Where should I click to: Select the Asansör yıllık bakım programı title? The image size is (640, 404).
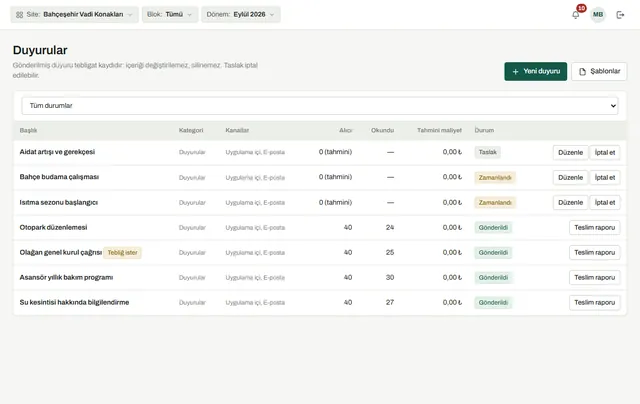66,277
